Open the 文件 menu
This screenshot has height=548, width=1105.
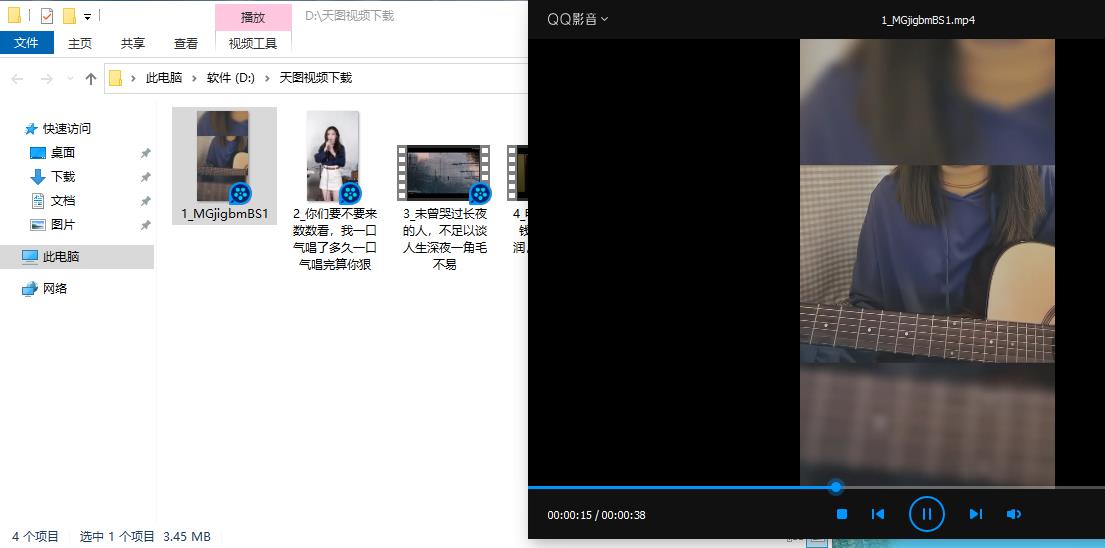tap(27, 43)
